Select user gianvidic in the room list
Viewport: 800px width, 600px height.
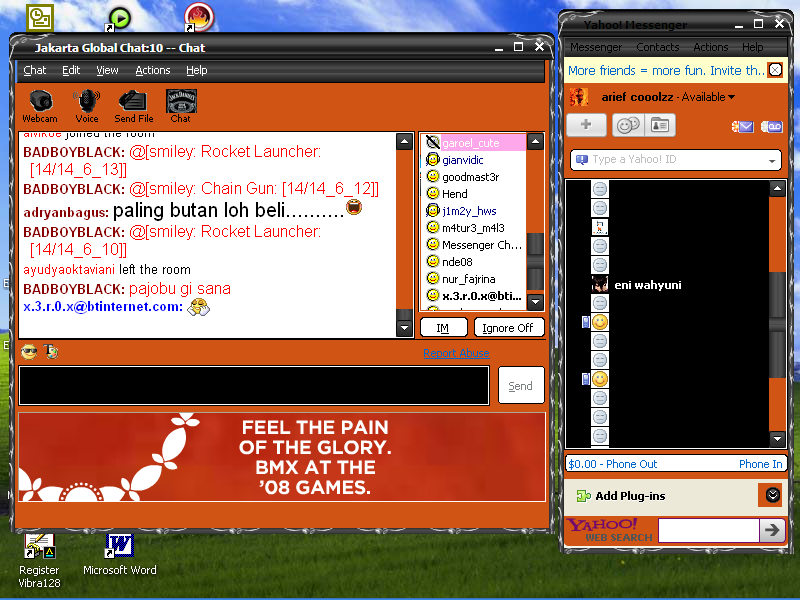(462, 160)
